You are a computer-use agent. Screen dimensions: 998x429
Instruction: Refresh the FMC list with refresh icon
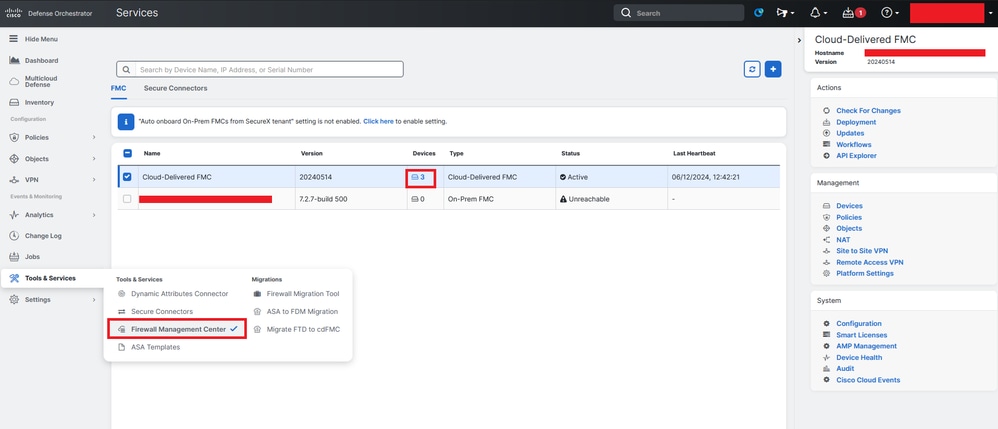752,69
